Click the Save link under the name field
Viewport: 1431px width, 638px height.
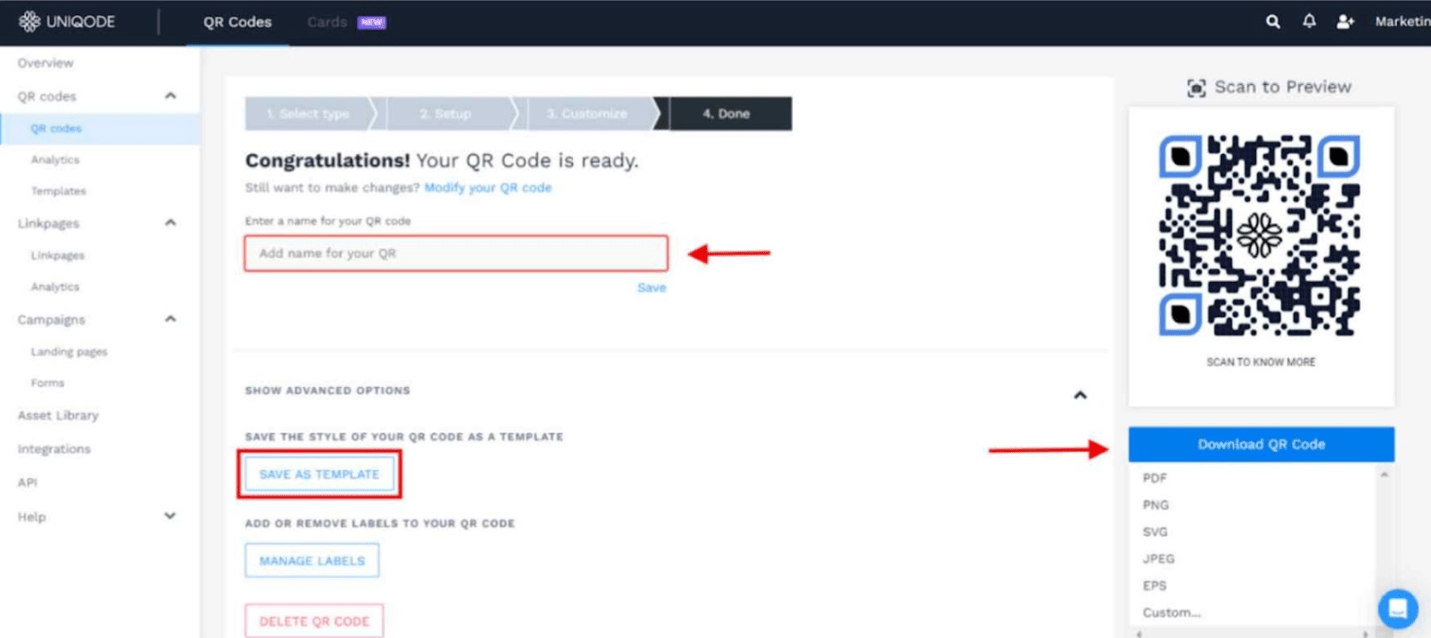point(652,288)
